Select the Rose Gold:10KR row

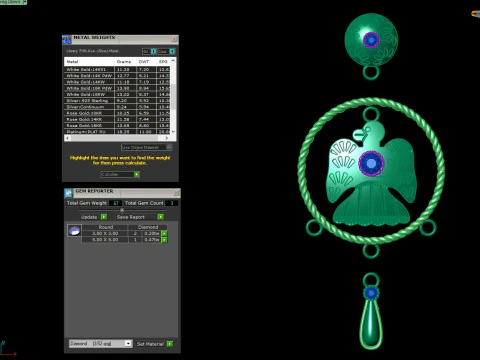point(117,113)
